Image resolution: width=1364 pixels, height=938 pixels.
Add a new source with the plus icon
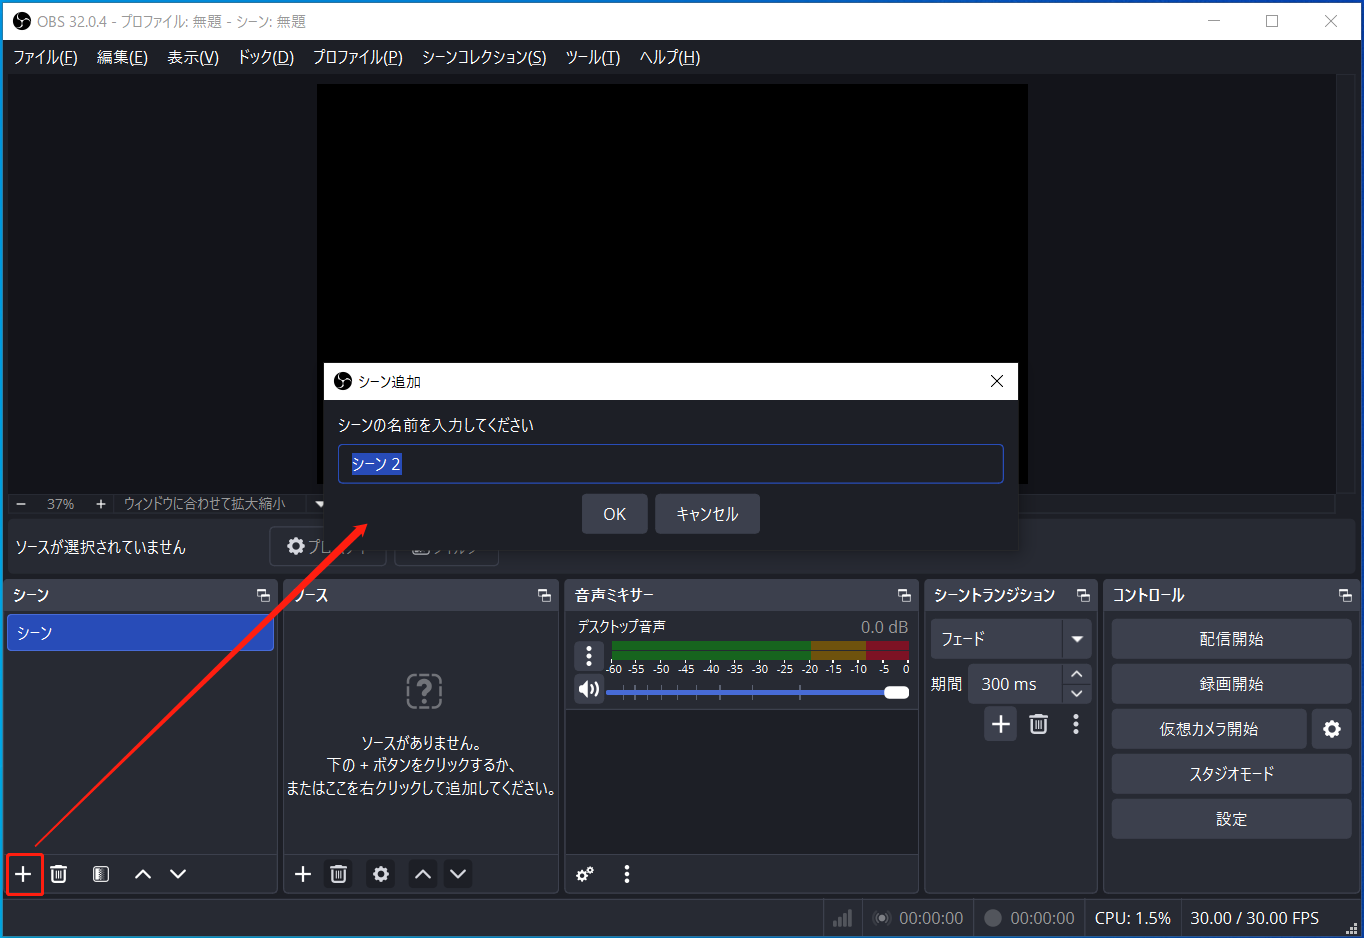coord(303,873)
